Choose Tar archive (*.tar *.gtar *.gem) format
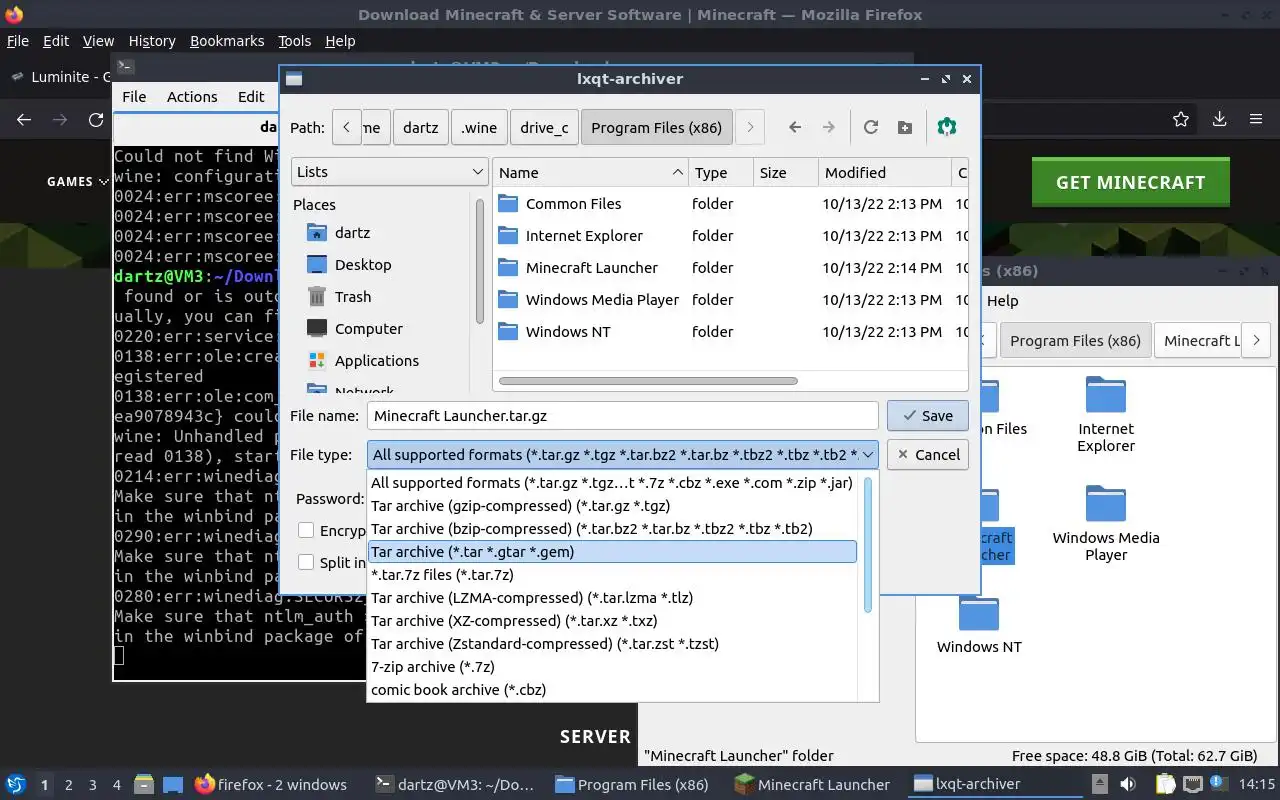The image size is (1280, 800). [613, 552]
